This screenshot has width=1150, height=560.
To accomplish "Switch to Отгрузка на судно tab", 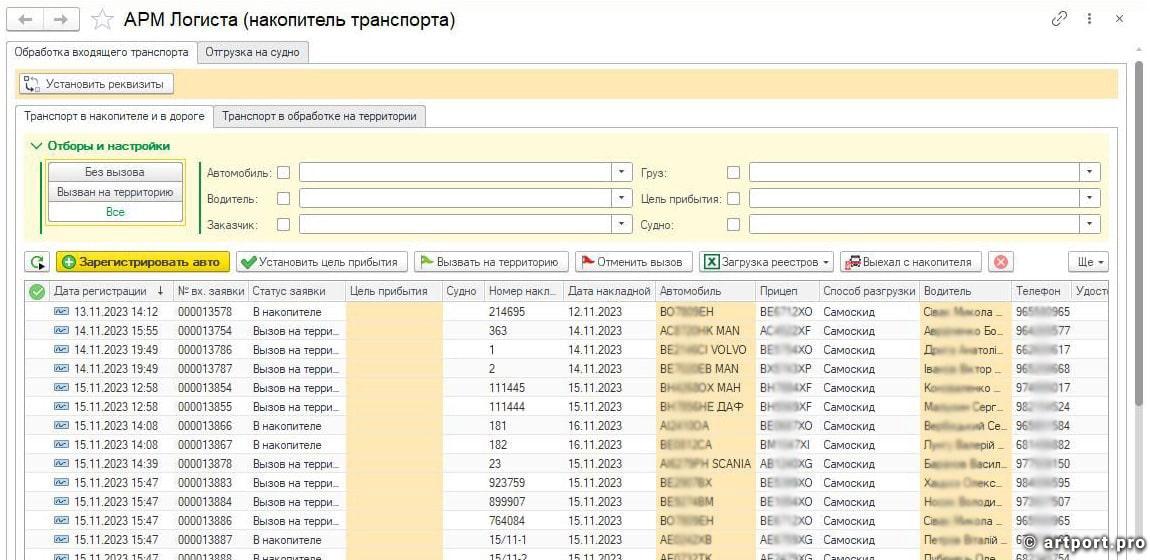I will pos(252,52).
